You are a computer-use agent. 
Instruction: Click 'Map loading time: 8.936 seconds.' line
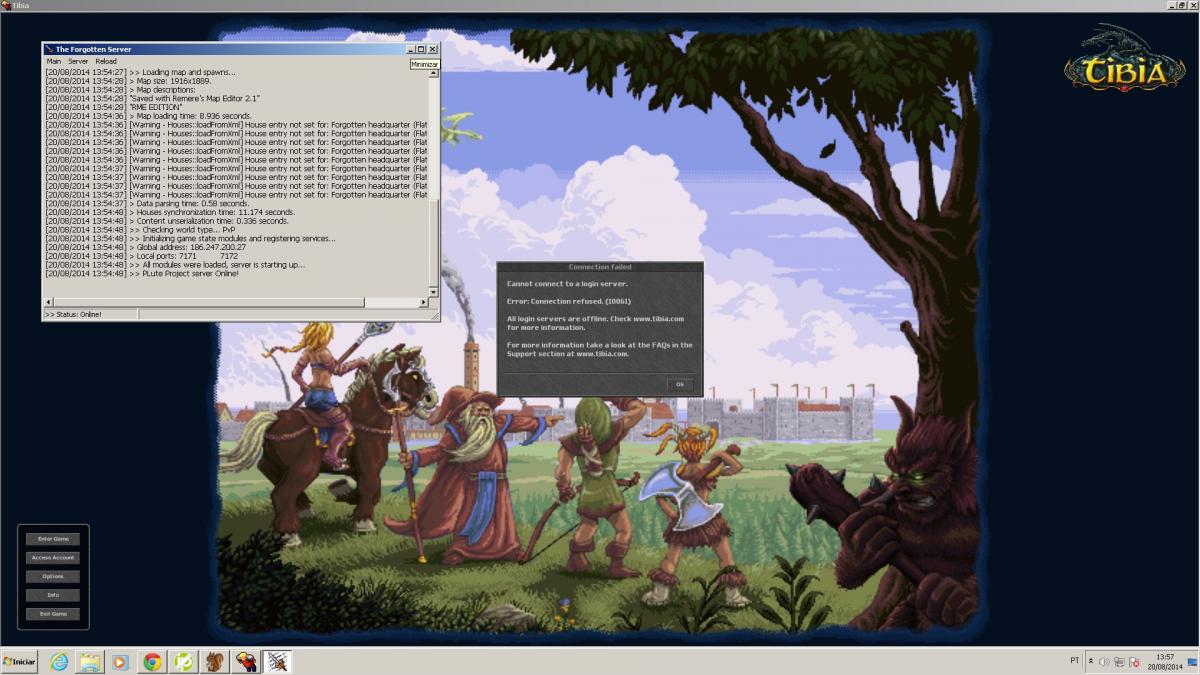coord(148,116)
